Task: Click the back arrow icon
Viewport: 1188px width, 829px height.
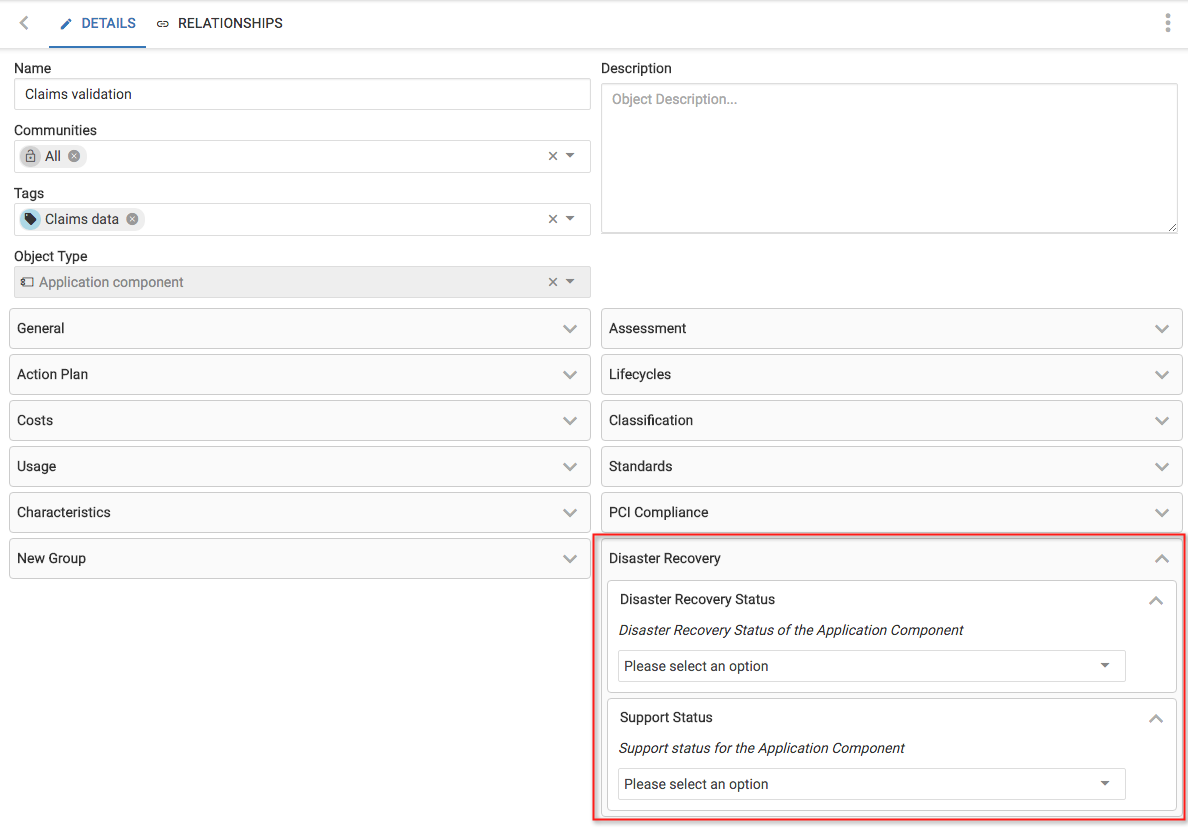Action: [x=24, y=23]
